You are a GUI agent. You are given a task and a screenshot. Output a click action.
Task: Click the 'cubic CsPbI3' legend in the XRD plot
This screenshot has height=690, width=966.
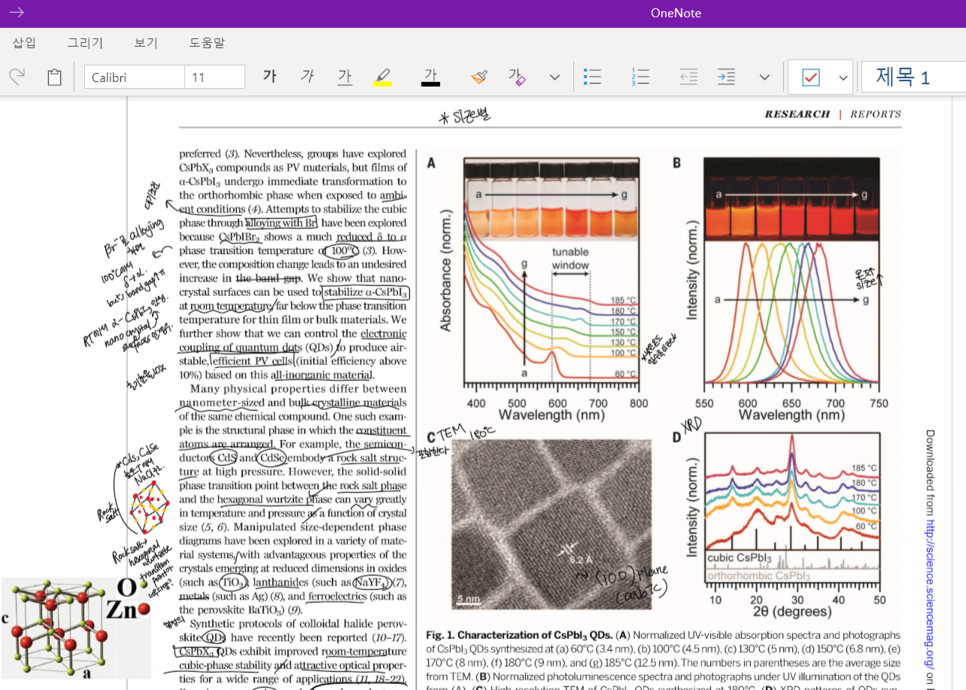pyautogui.click(x=739, y=558)
